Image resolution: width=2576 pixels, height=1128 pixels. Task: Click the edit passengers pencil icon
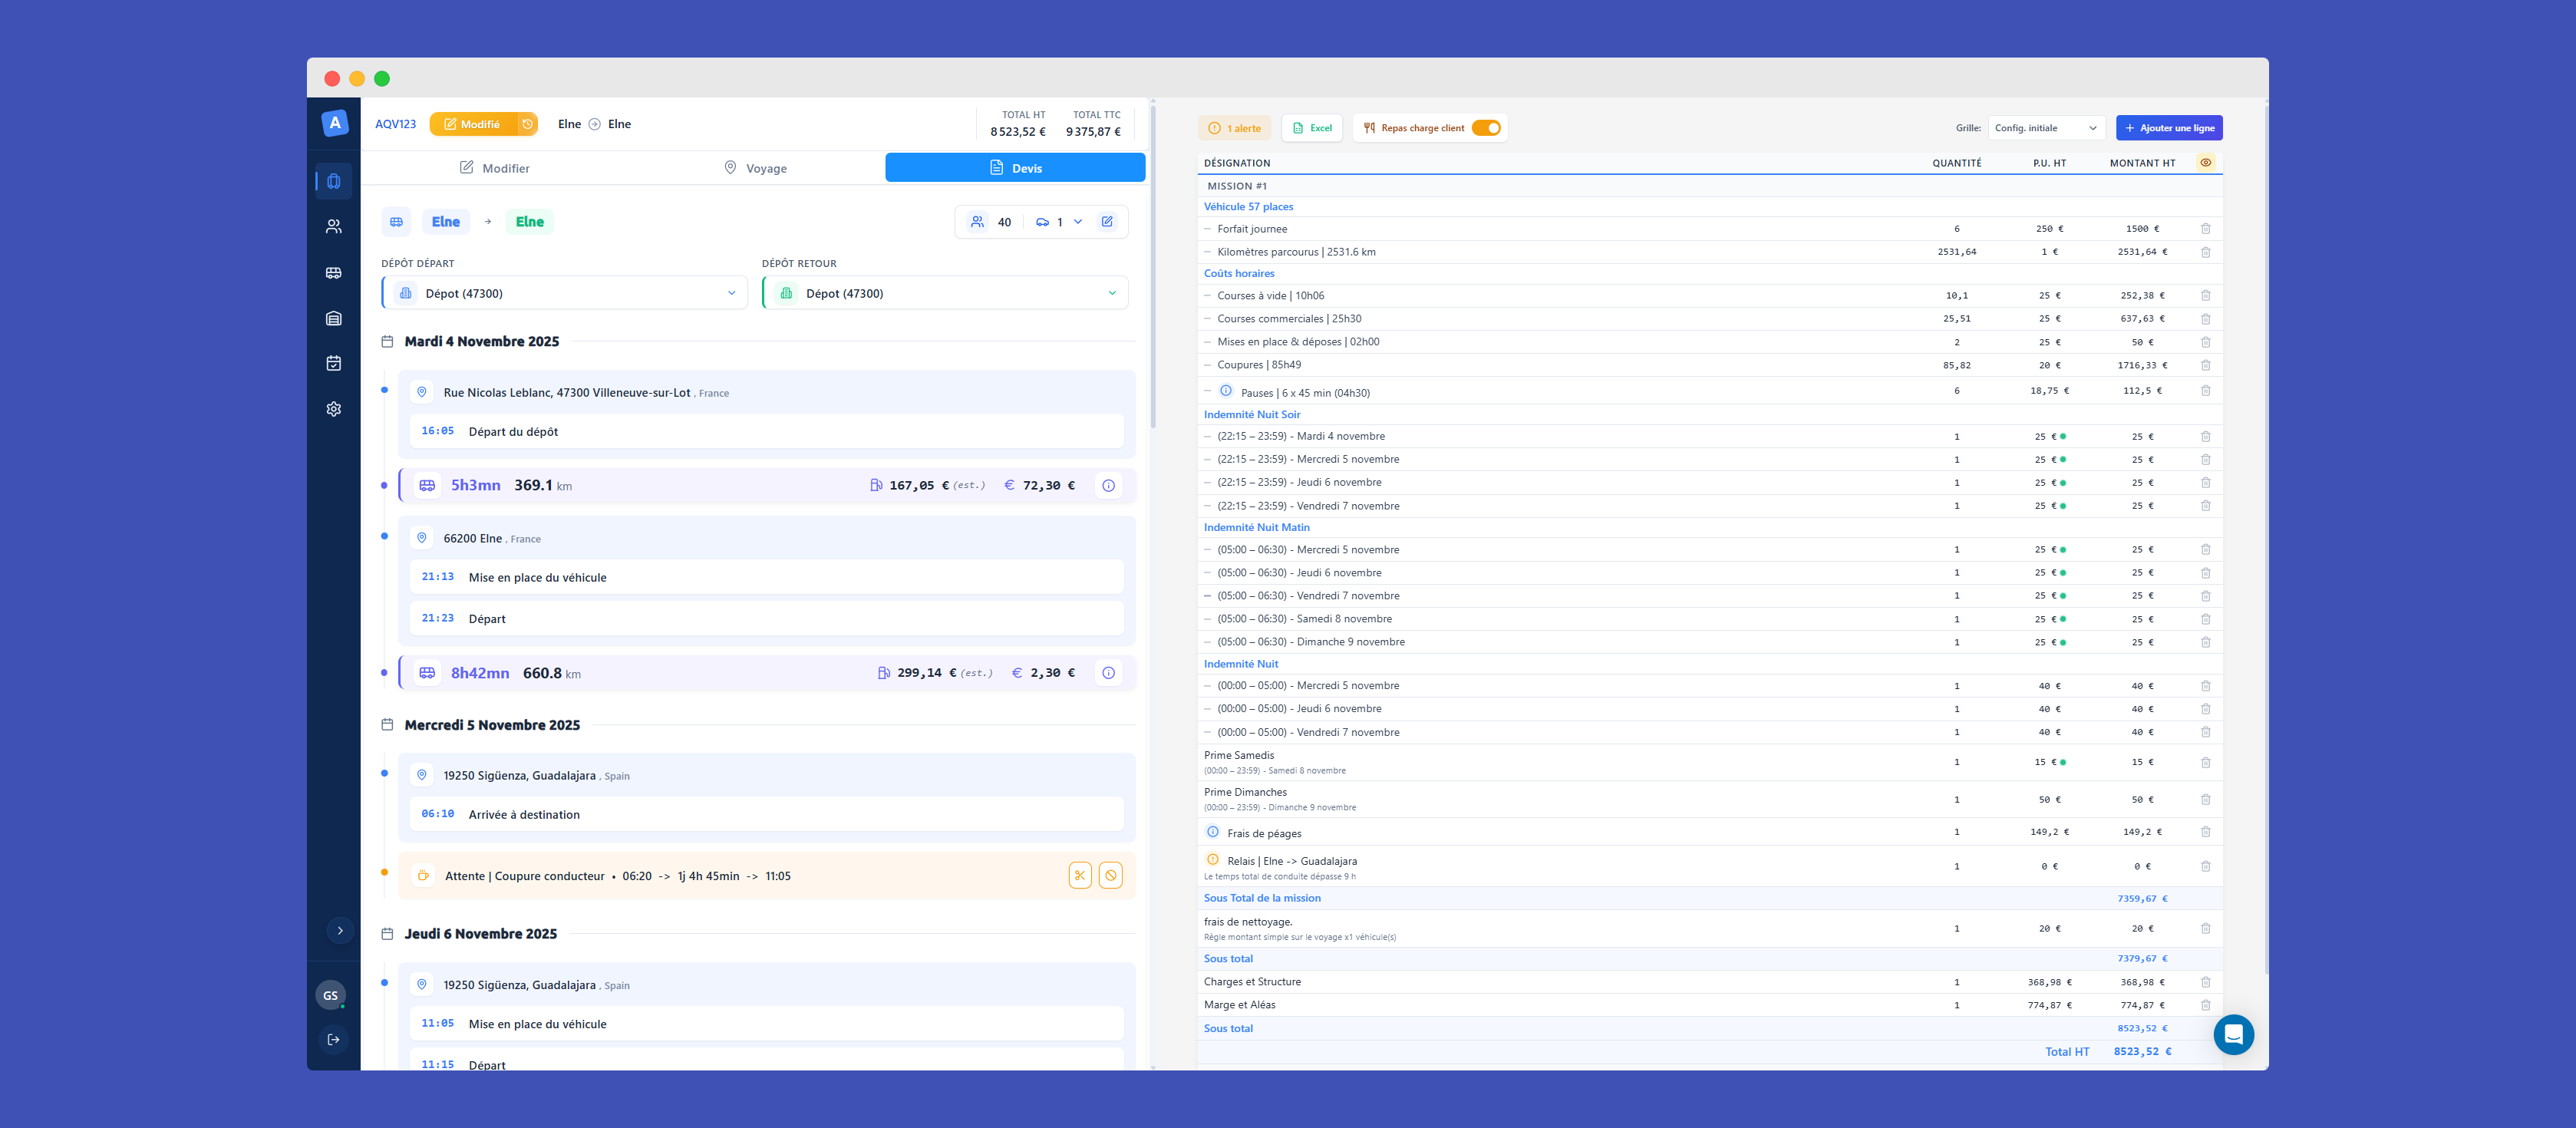tap(1107, 222)
